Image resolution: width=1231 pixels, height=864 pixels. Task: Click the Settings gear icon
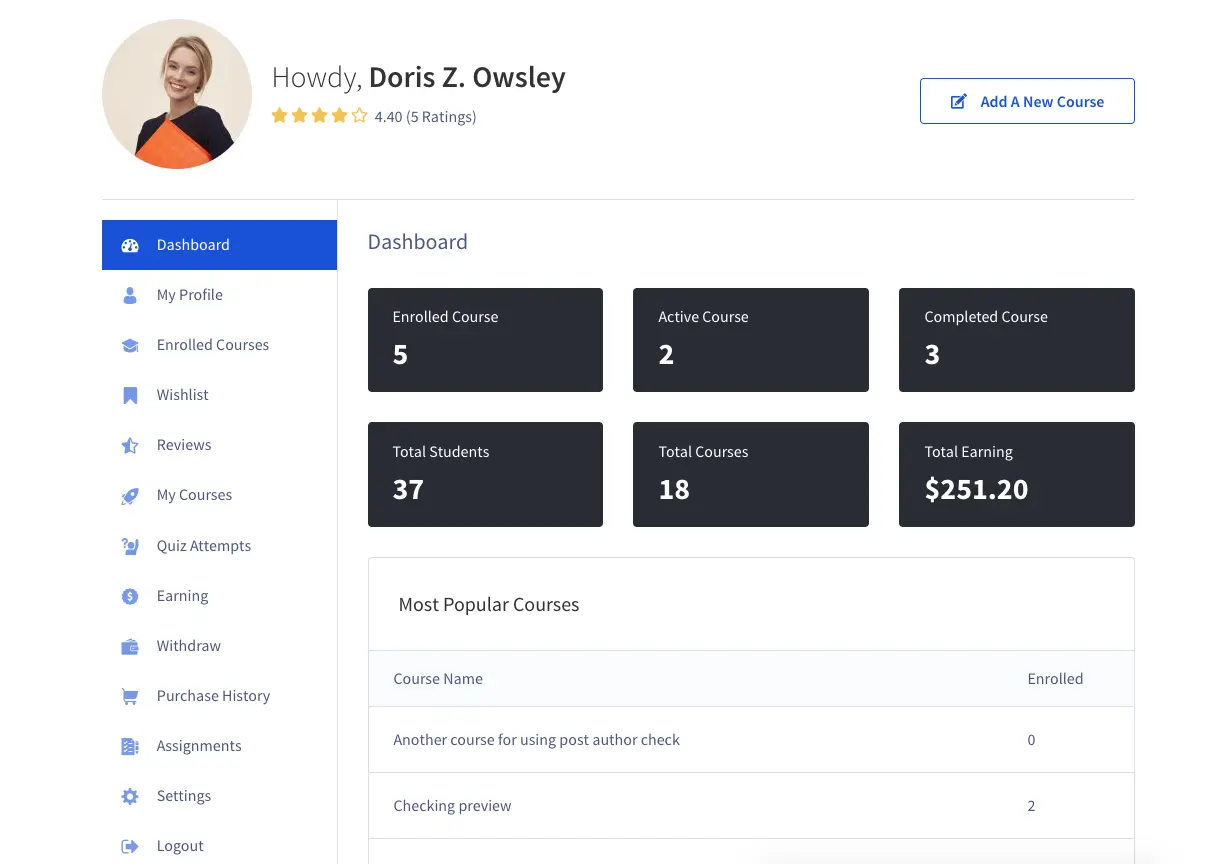tap(130, 797)
